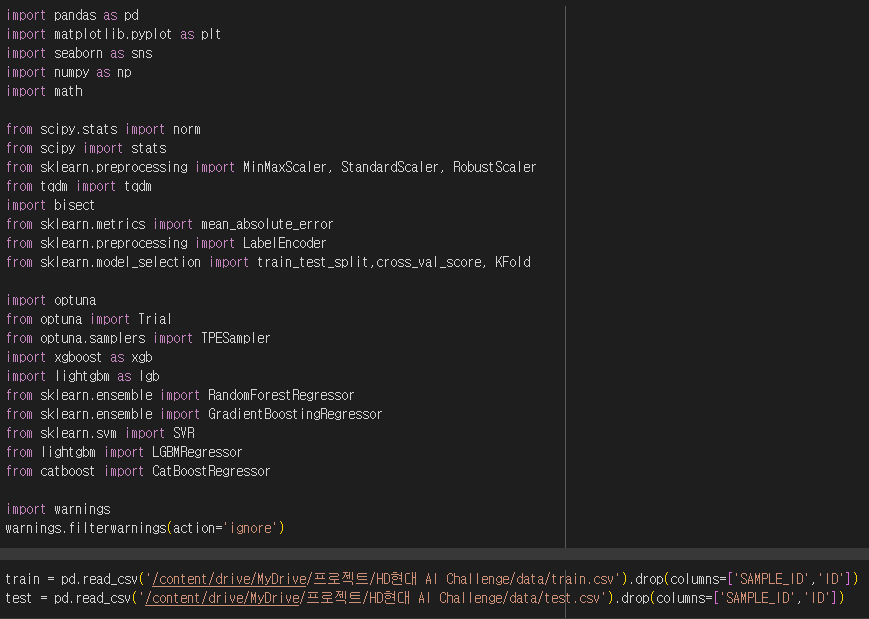This screenshot has height=619, width=869.
Task: Click the 'ignore' string in filterwarnings
Action: point(251,528)
